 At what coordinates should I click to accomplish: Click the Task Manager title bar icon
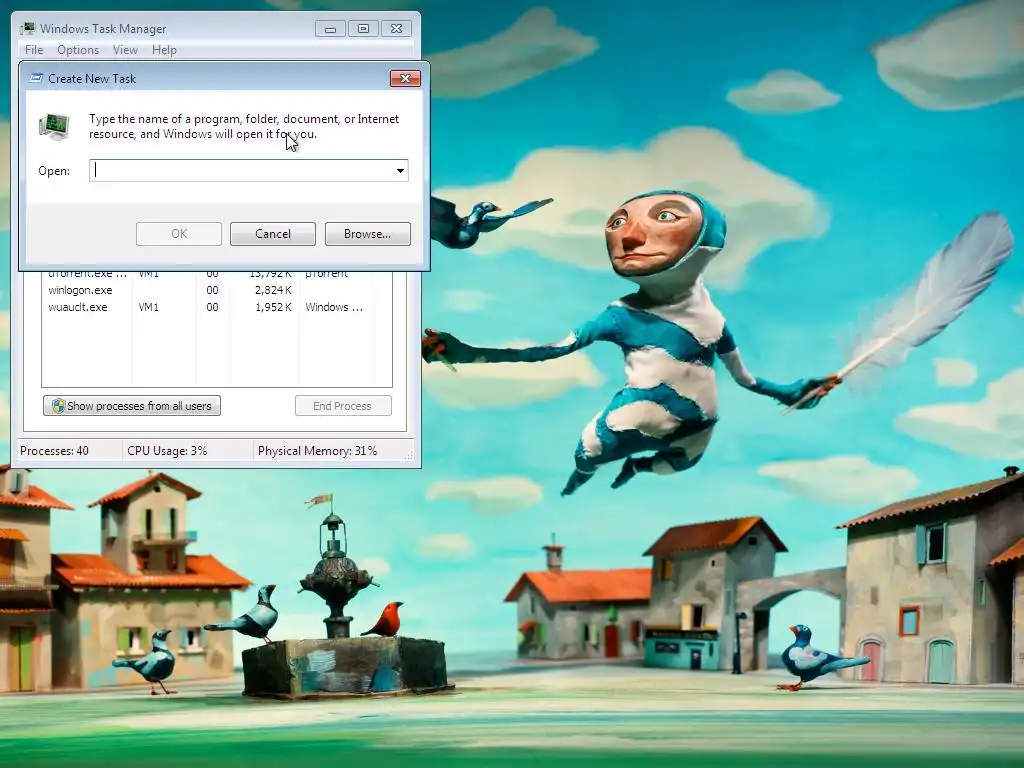27,29
